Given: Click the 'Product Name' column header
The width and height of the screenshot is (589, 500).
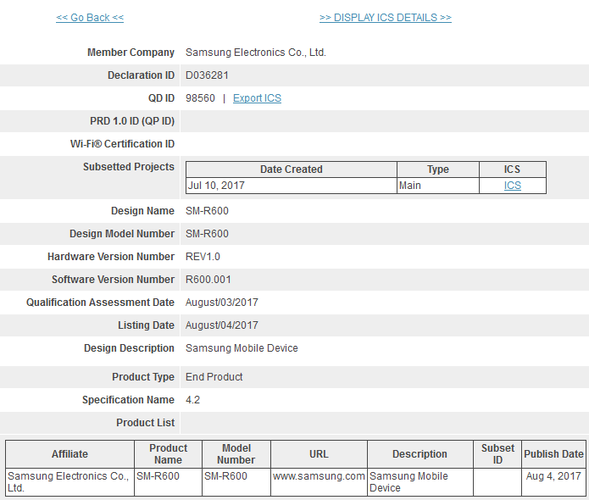Looking at the screenshot, I should pyautogui.click(x=168, y=454).
